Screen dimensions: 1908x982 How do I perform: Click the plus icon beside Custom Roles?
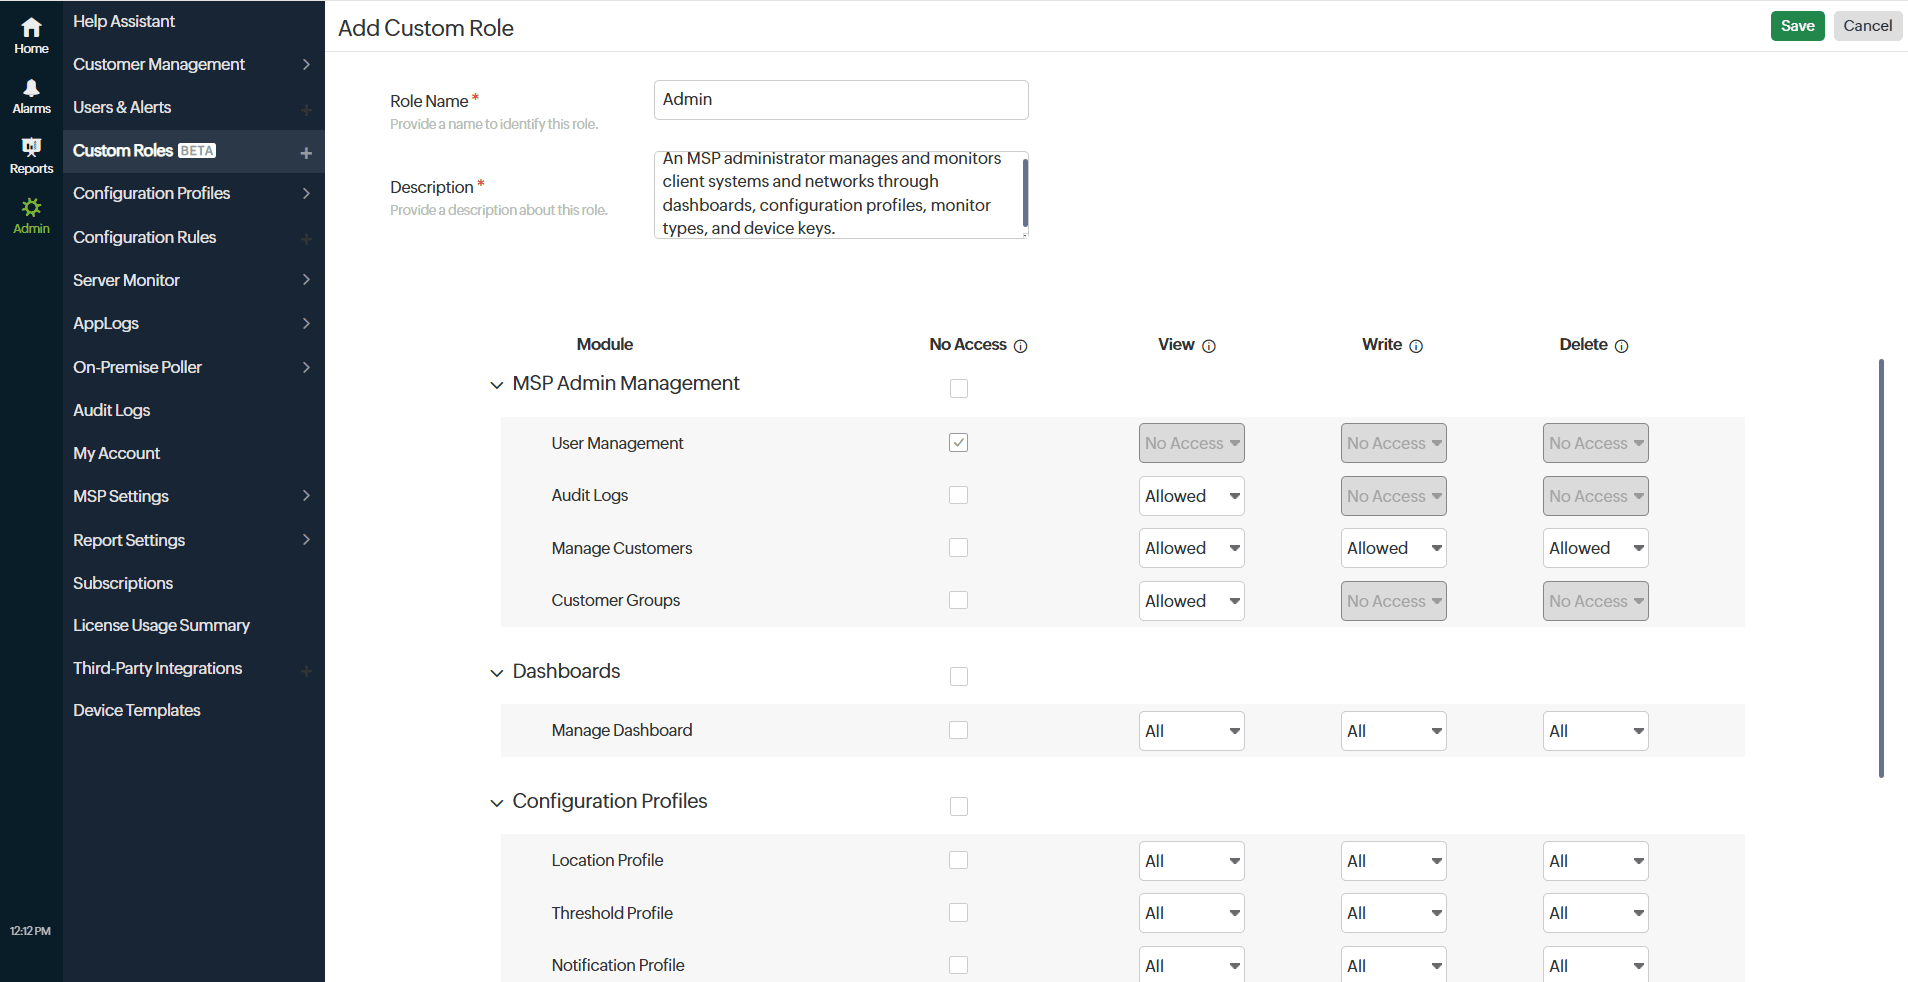pos(306,152)
